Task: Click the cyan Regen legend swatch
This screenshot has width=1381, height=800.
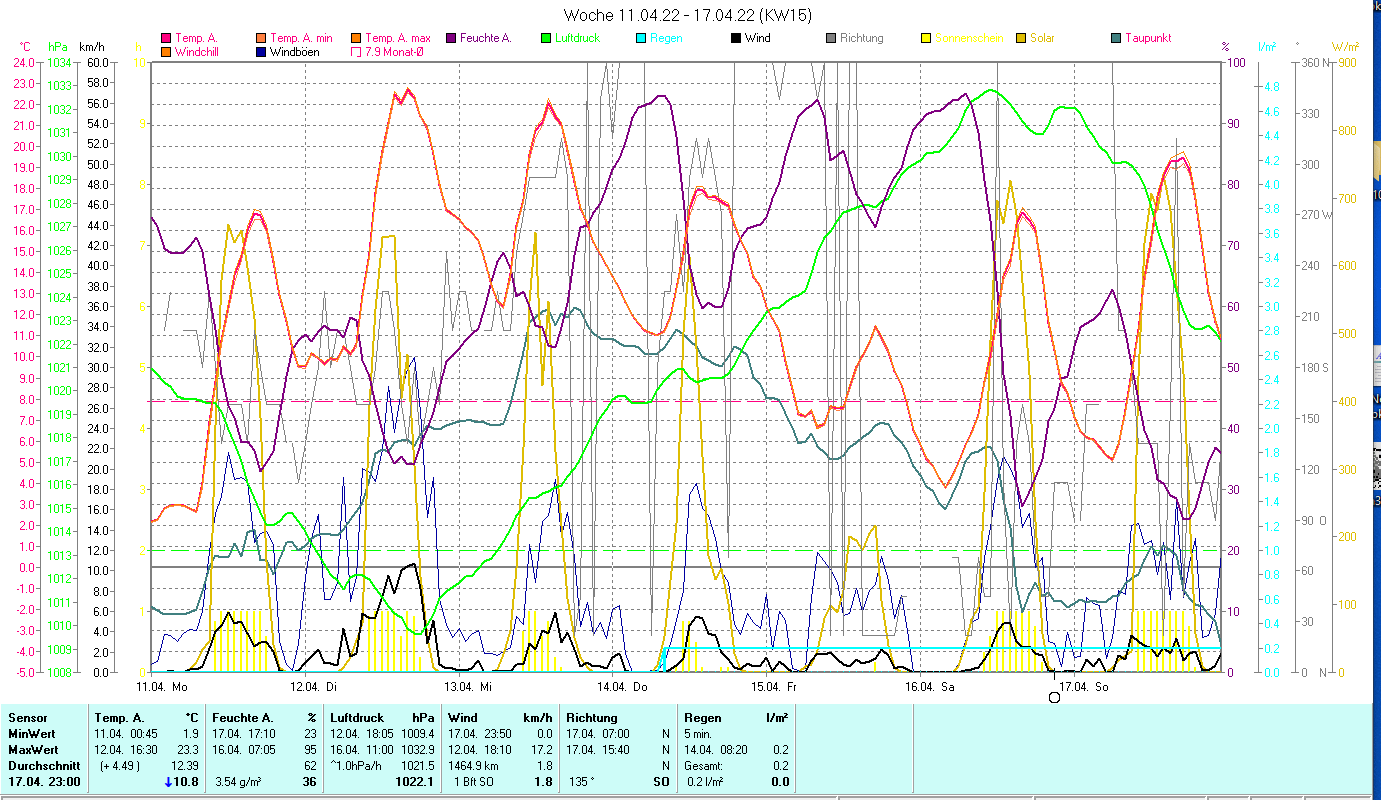Action: [x=641, y=38]
